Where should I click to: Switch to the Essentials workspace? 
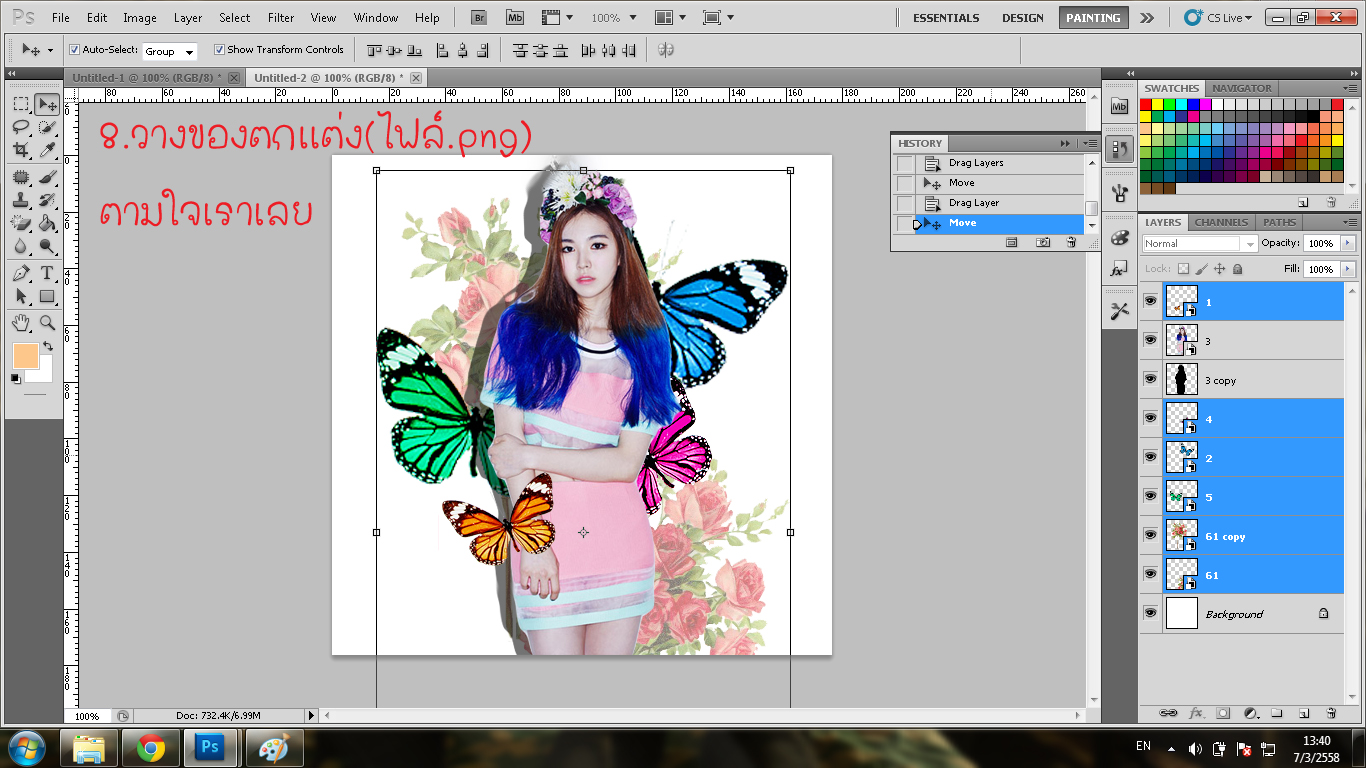pos(945,18)
